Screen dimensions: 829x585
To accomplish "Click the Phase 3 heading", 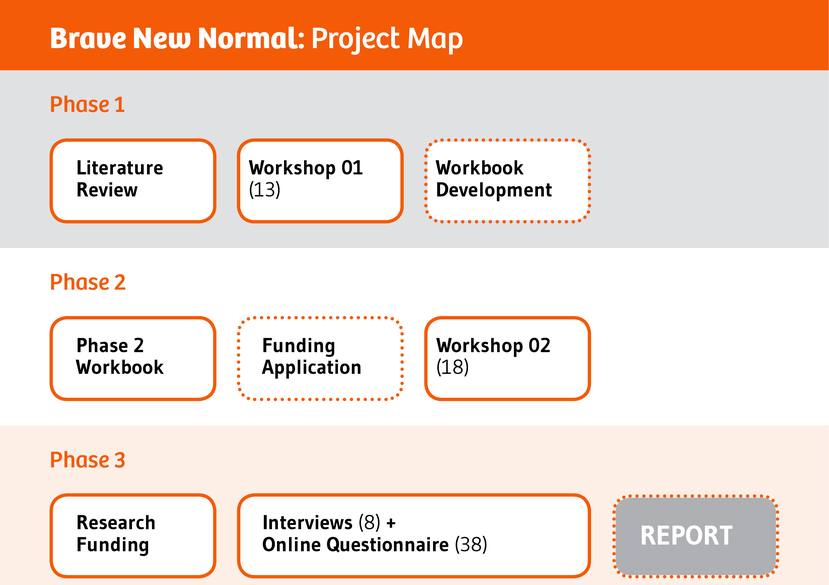I will pyautogui.click(x=87, y=460).
